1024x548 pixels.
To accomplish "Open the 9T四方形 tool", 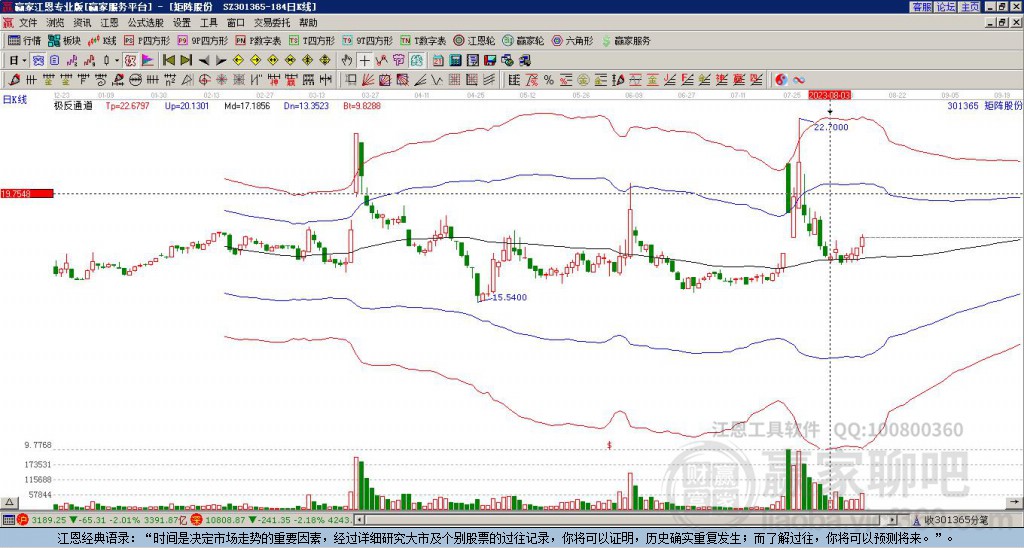I will tap(368, 40).
